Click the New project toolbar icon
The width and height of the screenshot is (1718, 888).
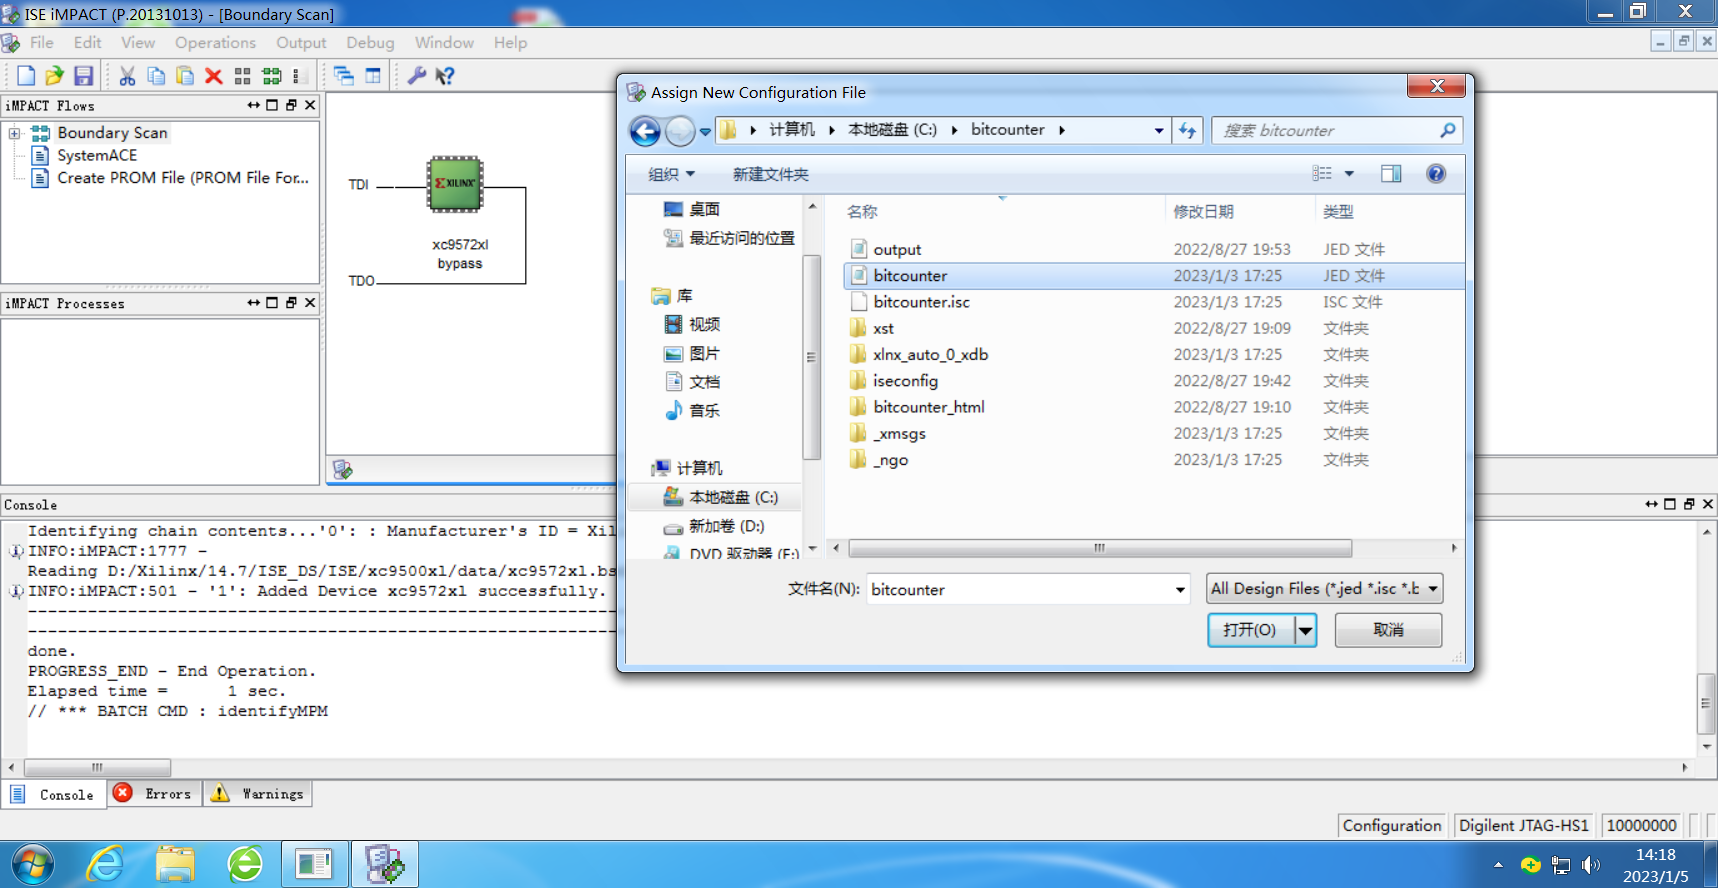click(26, 76)
